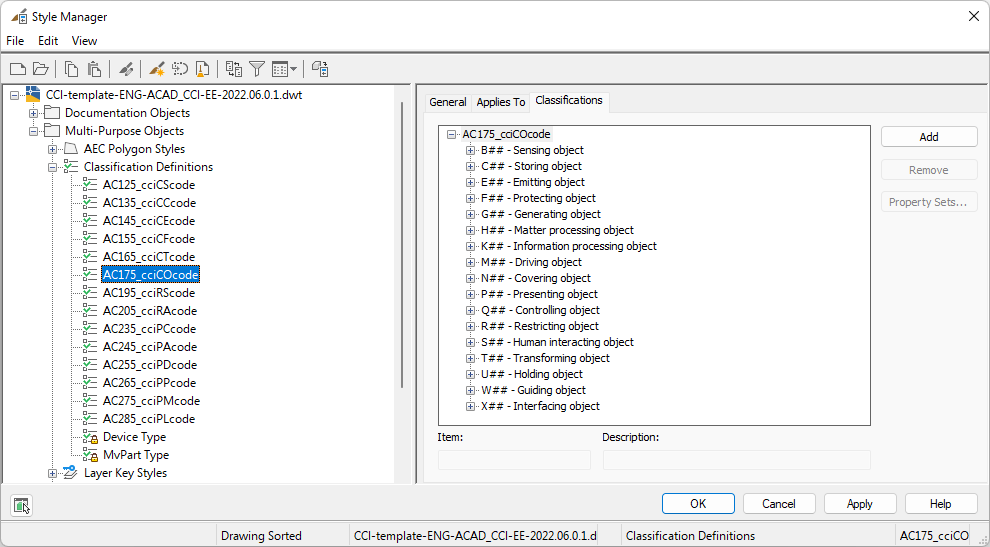Image resolution: width=990 pixels, height=547 pixels.
Task: Click the floating viewer icon at bottom-left
Action: [21, 505]
